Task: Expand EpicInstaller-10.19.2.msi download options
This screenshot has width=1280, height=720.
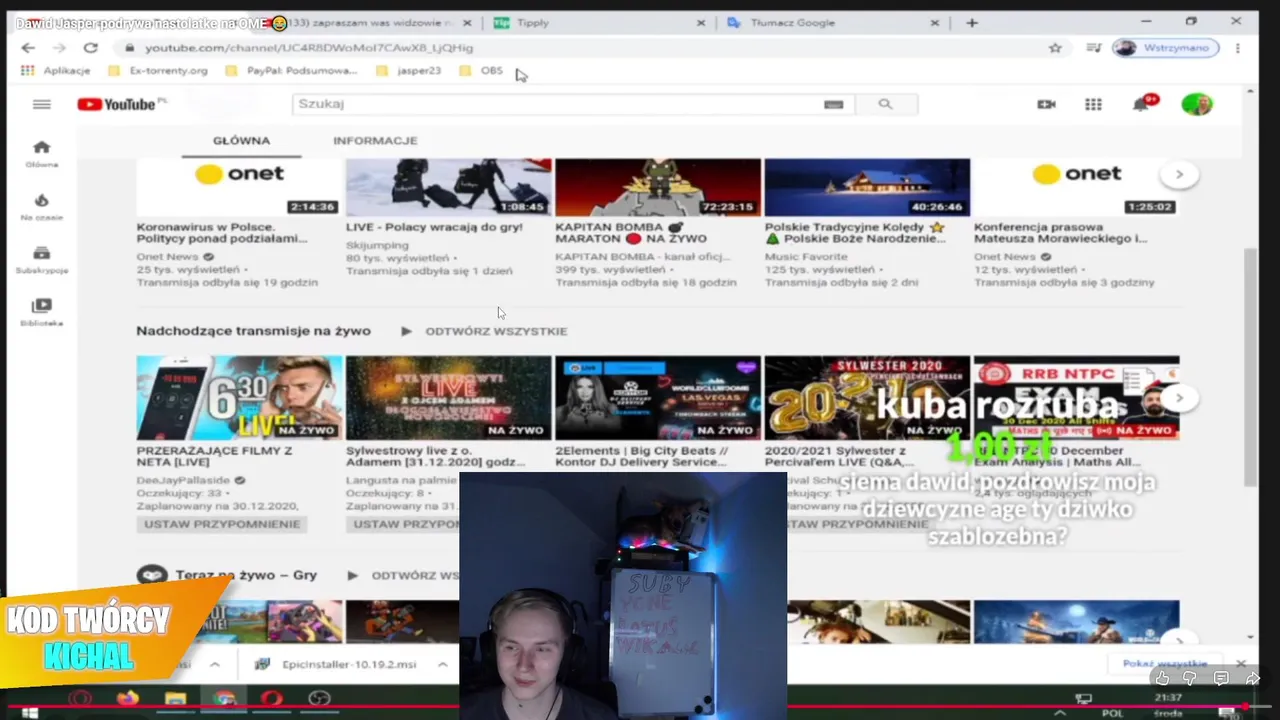Action: click(x=442, y=664)
